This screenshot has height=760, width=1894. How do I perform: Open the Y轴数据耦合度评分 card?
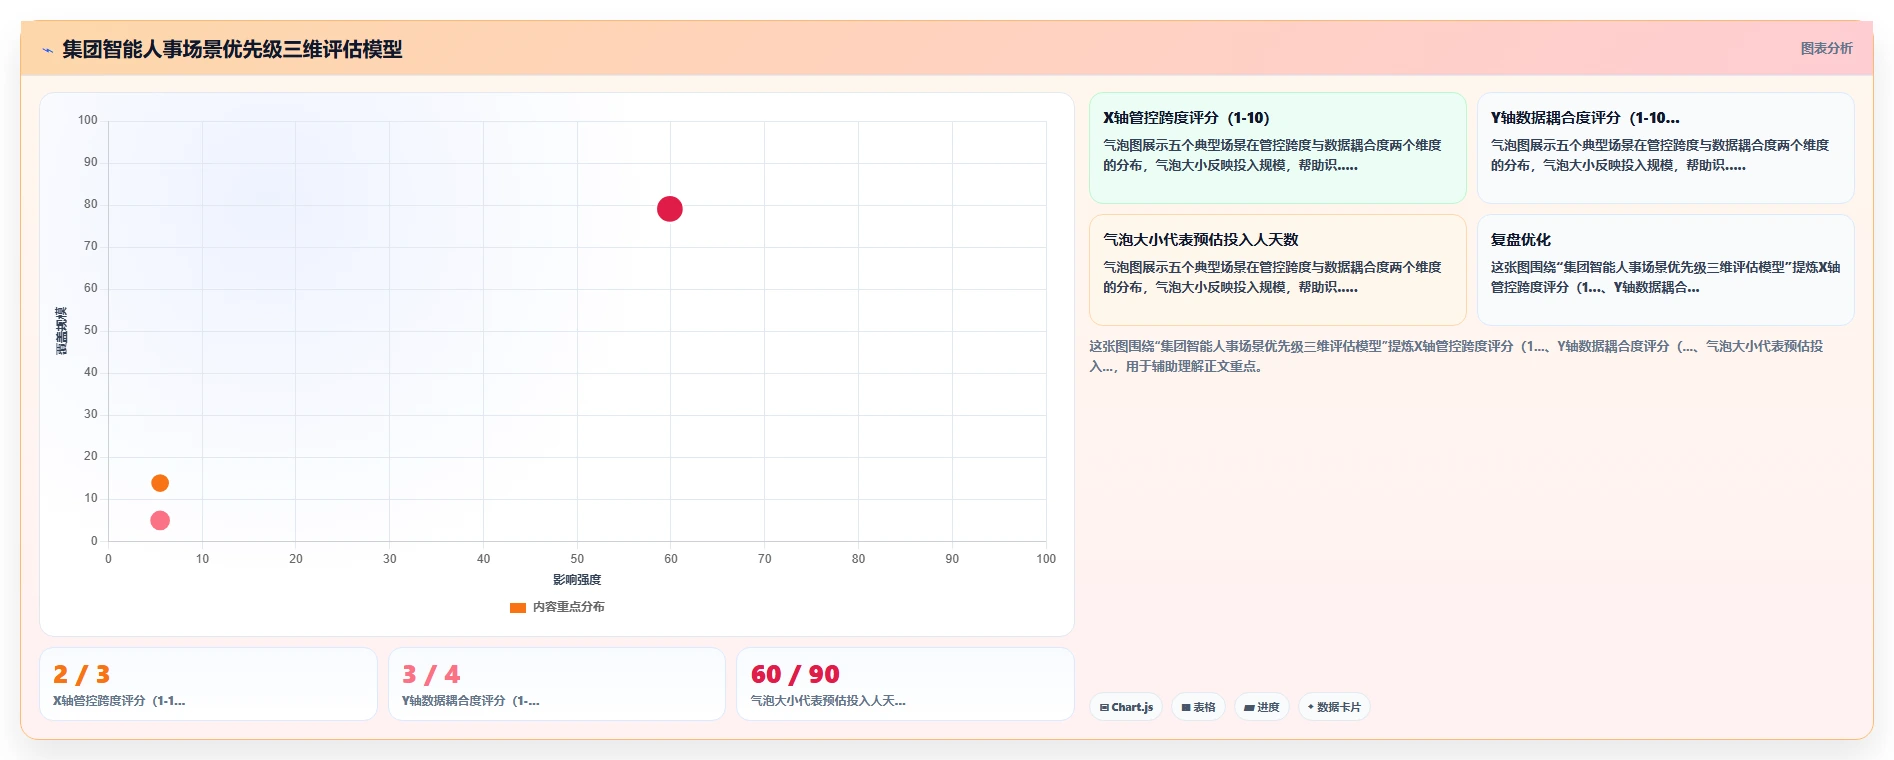coord(1665,148)
